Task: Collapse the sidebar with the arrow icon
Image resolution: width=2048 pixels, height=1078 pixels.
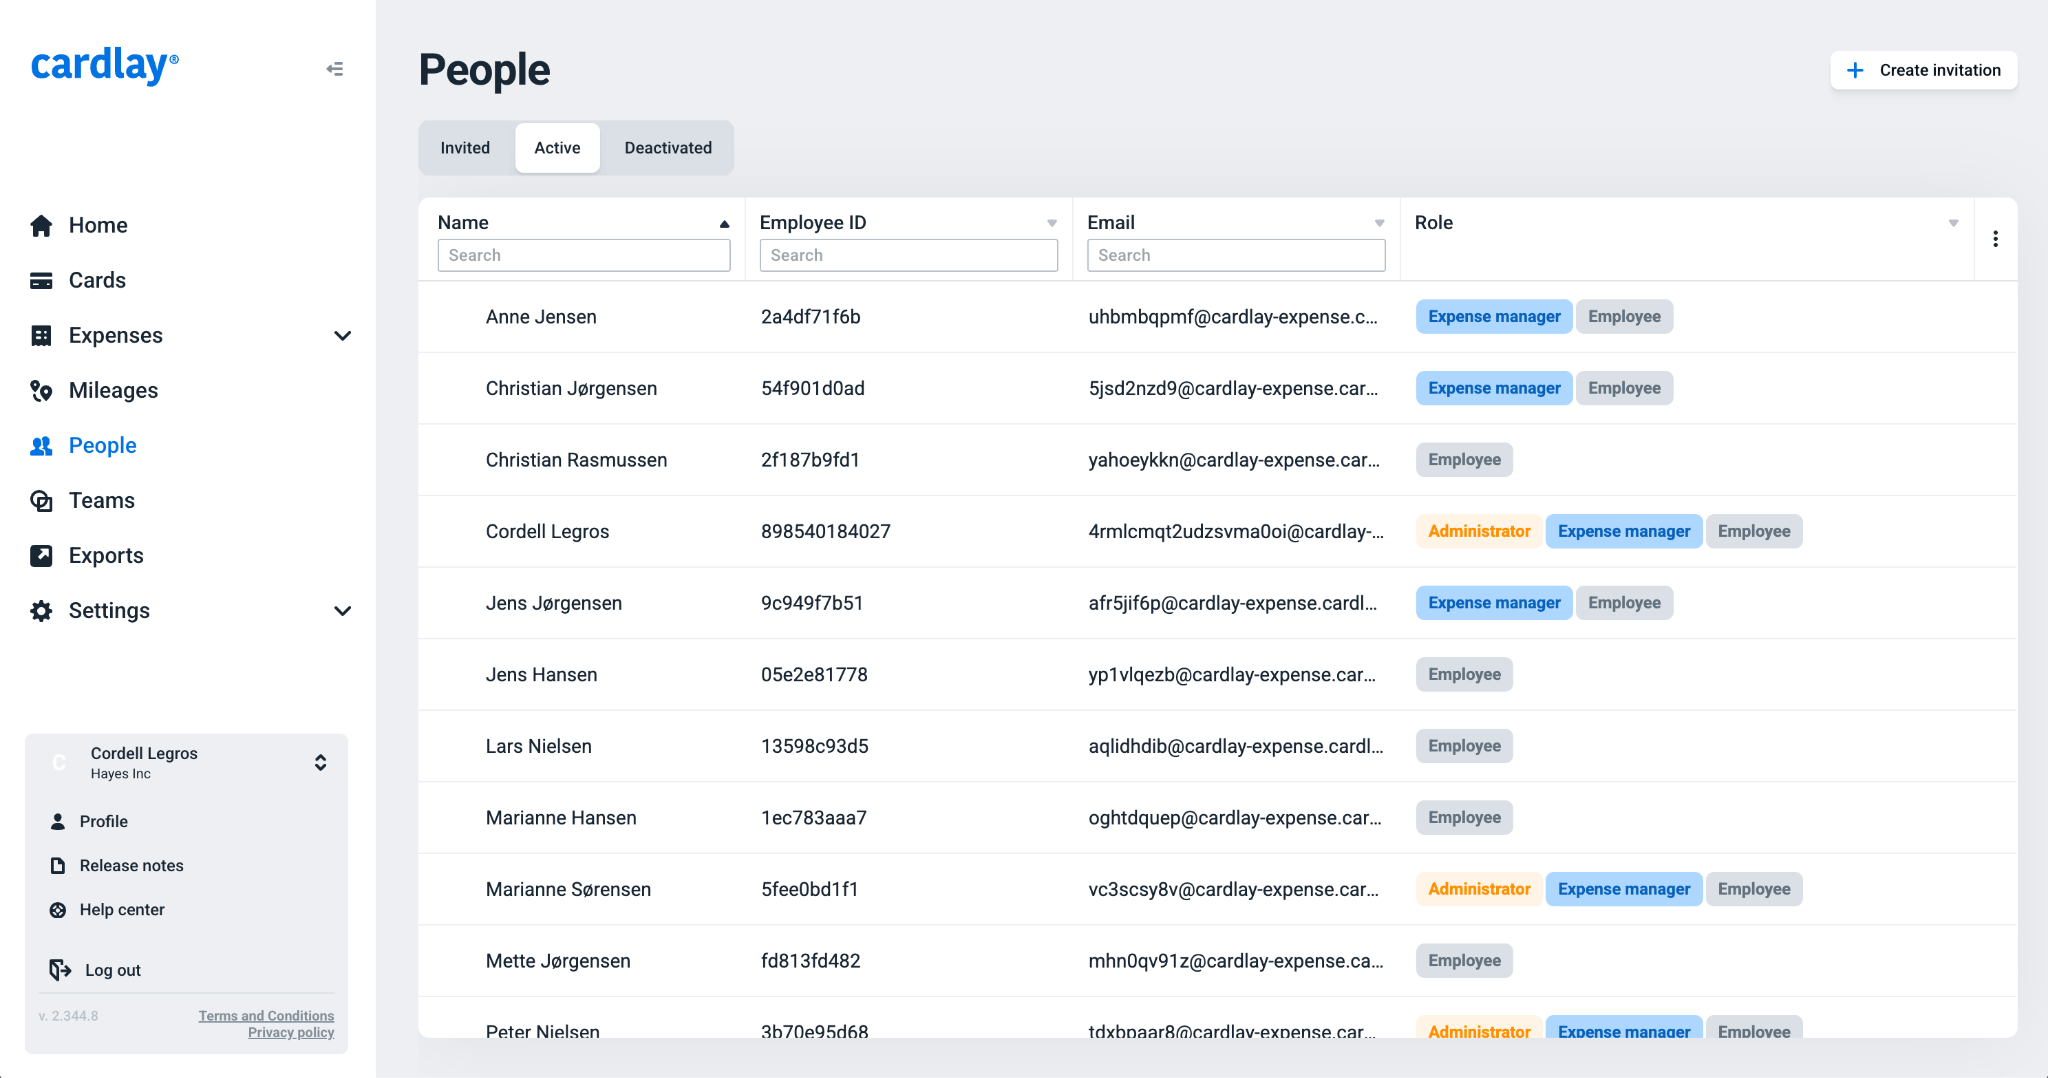Action: [335, 69]
